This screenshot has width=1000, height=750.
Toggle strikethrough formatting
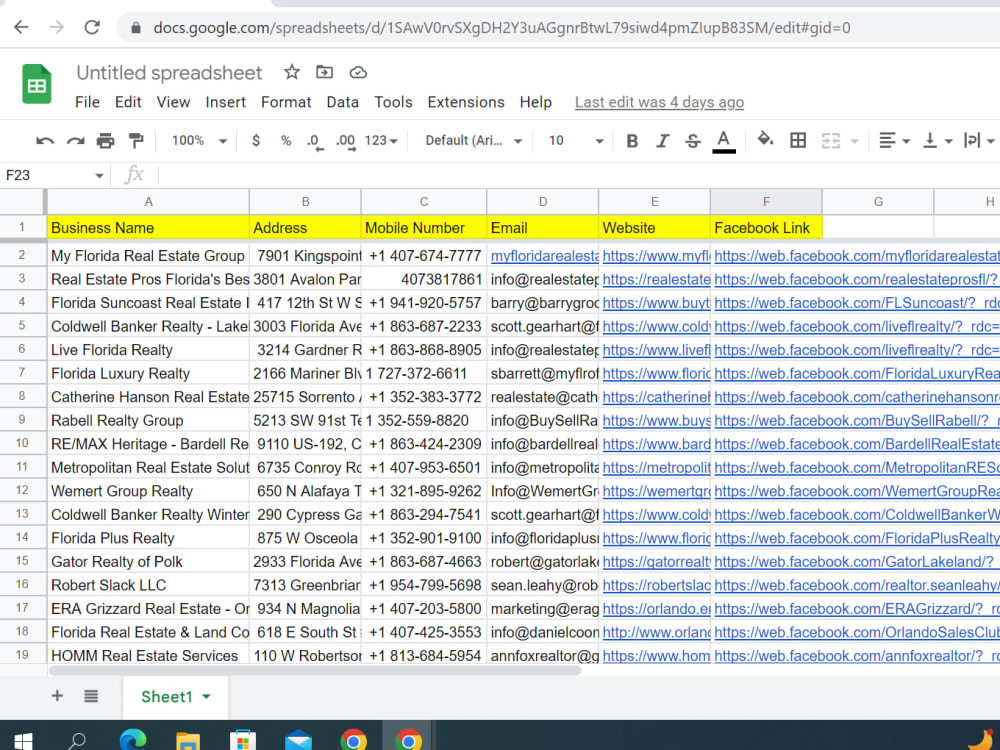click(693, 141)
